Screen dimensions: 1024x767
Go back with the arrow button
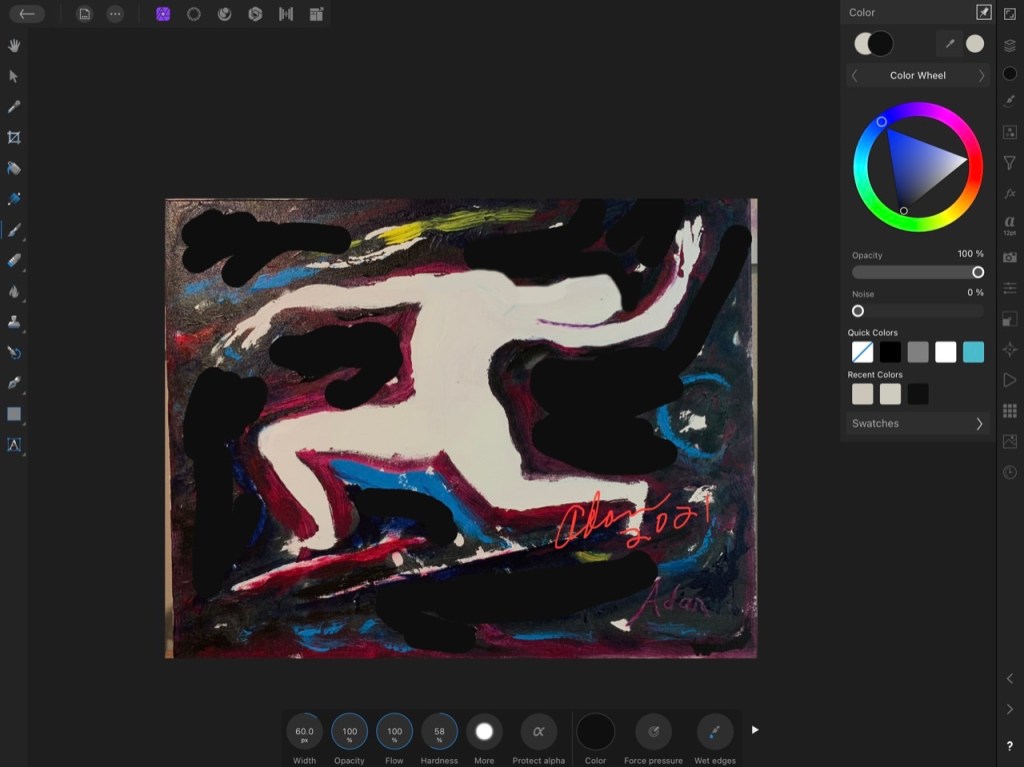[x=27, y=14]
